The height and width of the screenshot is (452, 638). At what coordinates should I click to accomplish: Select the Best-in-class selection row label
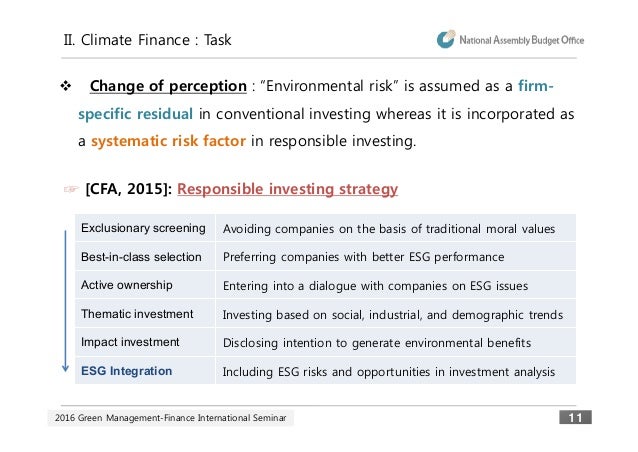[143, 256]
